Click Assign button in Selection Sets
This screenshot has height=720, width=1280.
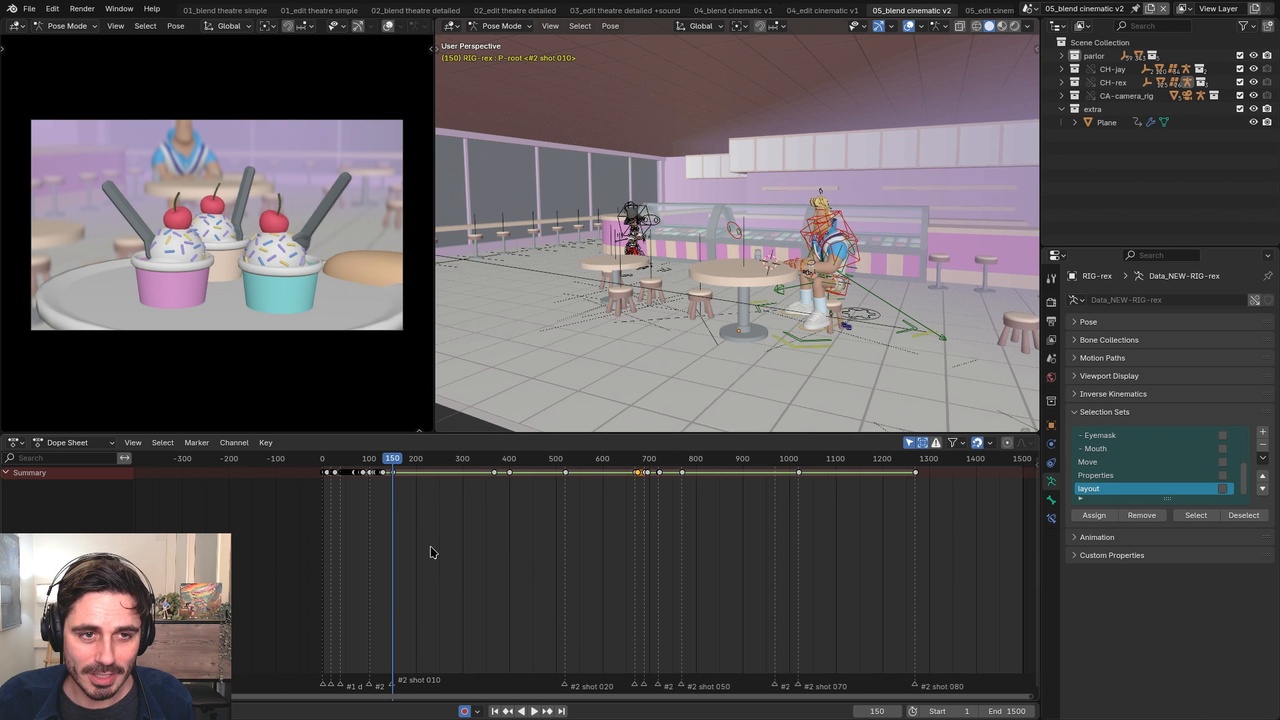point(1094,516)
